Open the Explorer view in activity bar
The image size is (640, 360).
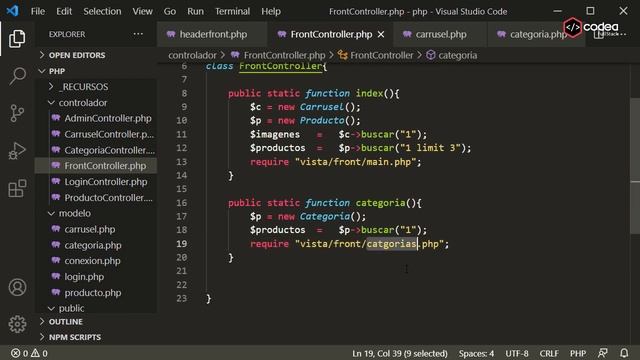tap(17, 39)
